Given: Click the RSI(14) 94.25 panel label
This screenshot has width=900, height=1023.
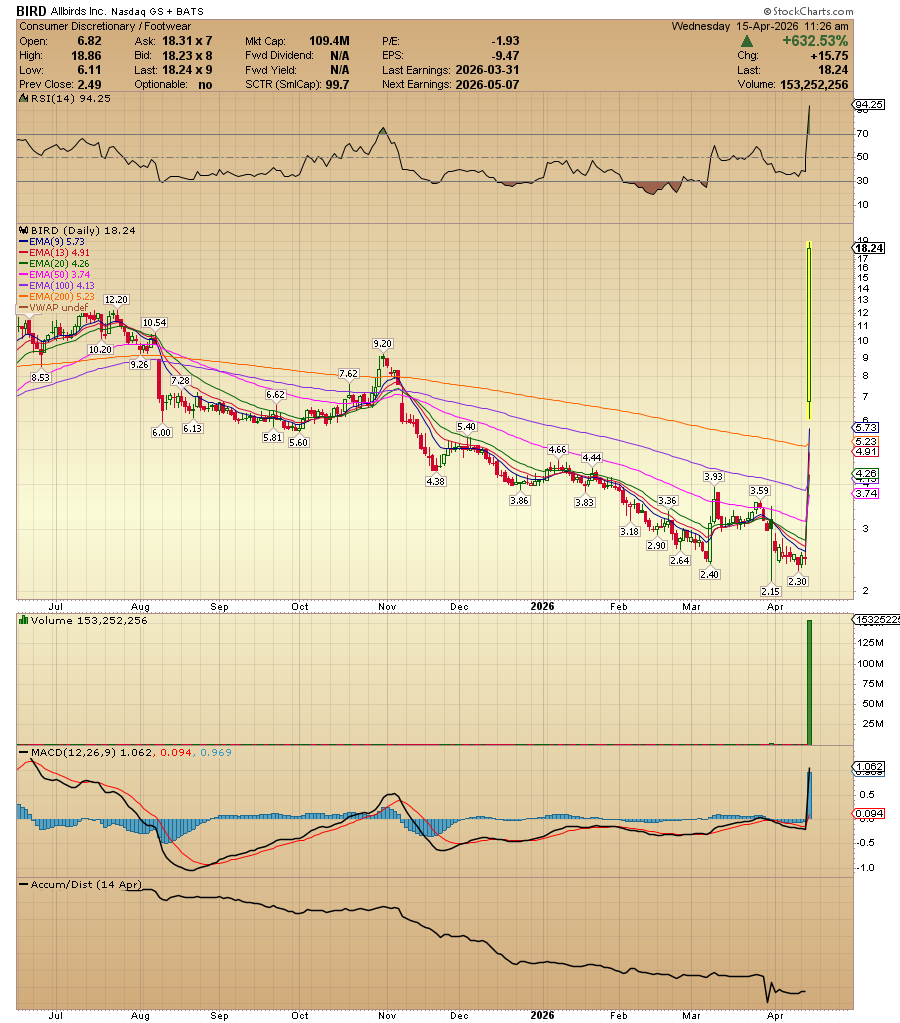Looking at the screenshot, I should 70,99.
